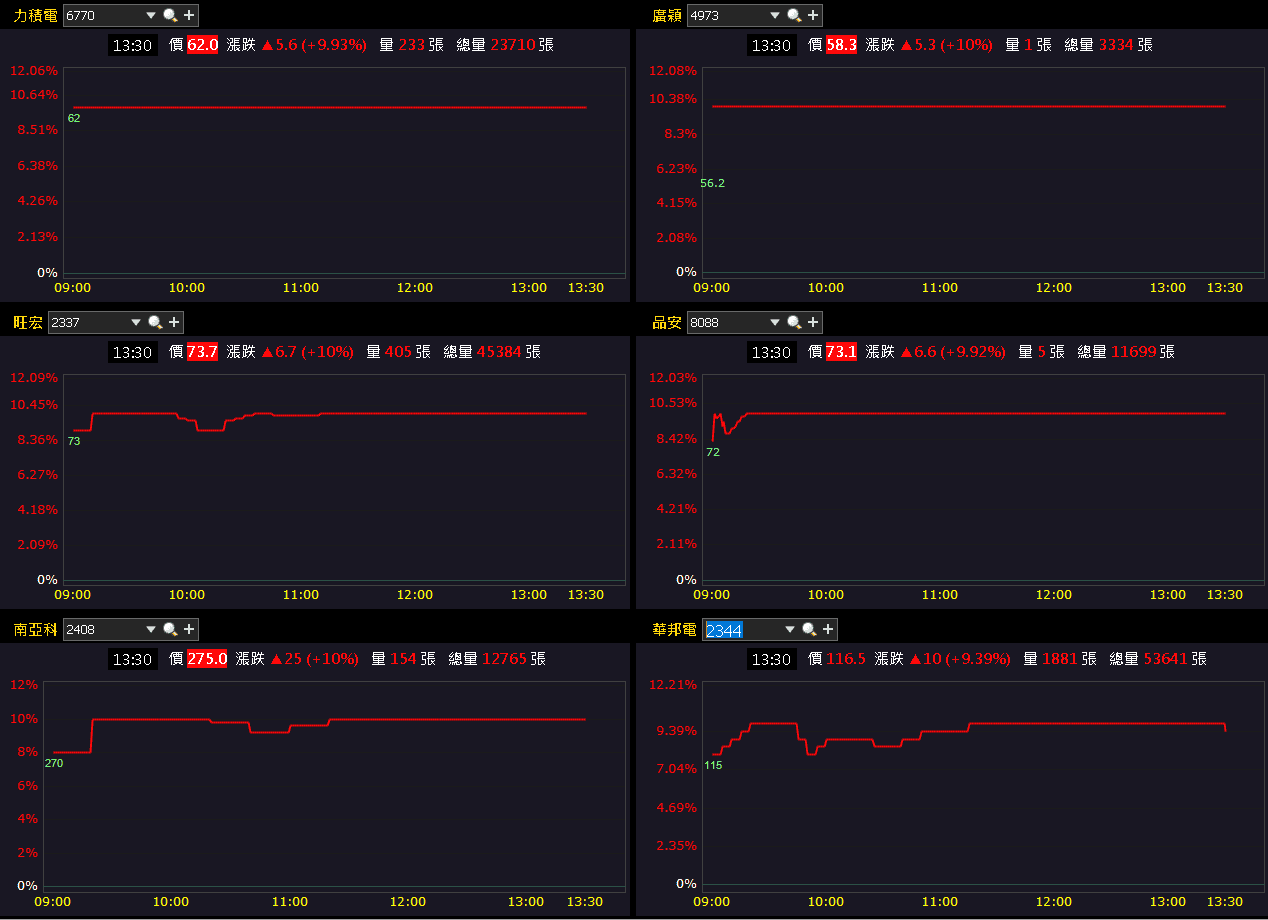Screen dimensions: 1268x920
Task: Open the stock code dropdown for 4973
Action: pos(774,15)
